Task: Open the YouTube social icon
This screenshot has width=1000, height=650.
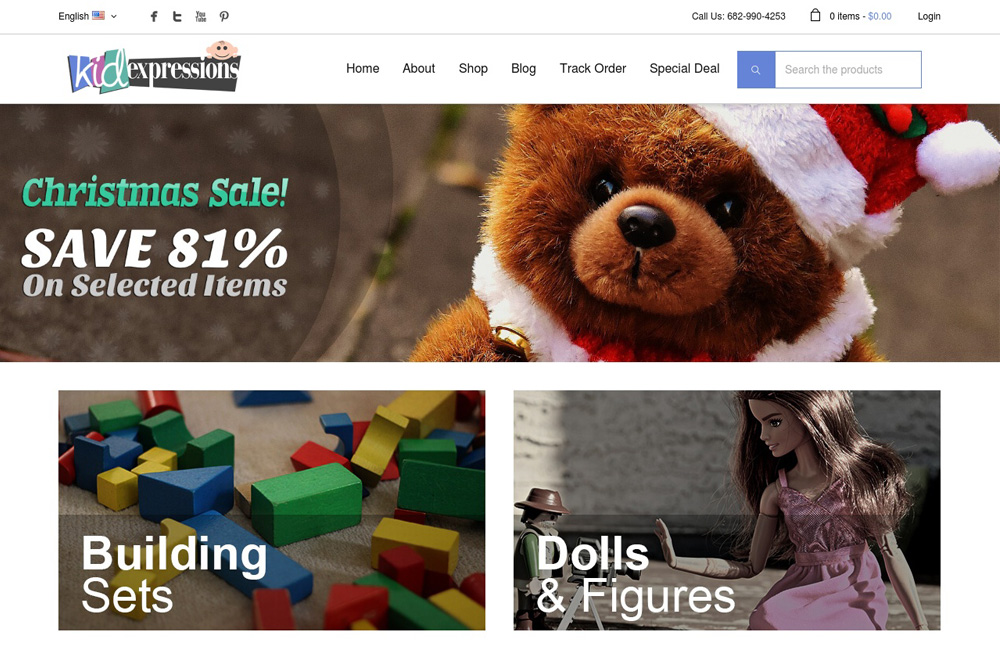Action: (x=200, y=17)
